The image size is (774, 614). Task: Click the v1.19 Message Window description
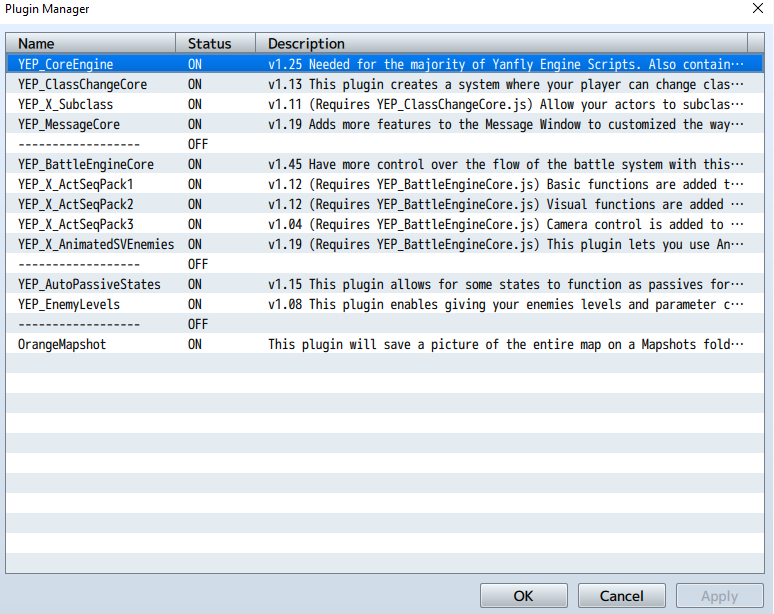click(506, 124)
